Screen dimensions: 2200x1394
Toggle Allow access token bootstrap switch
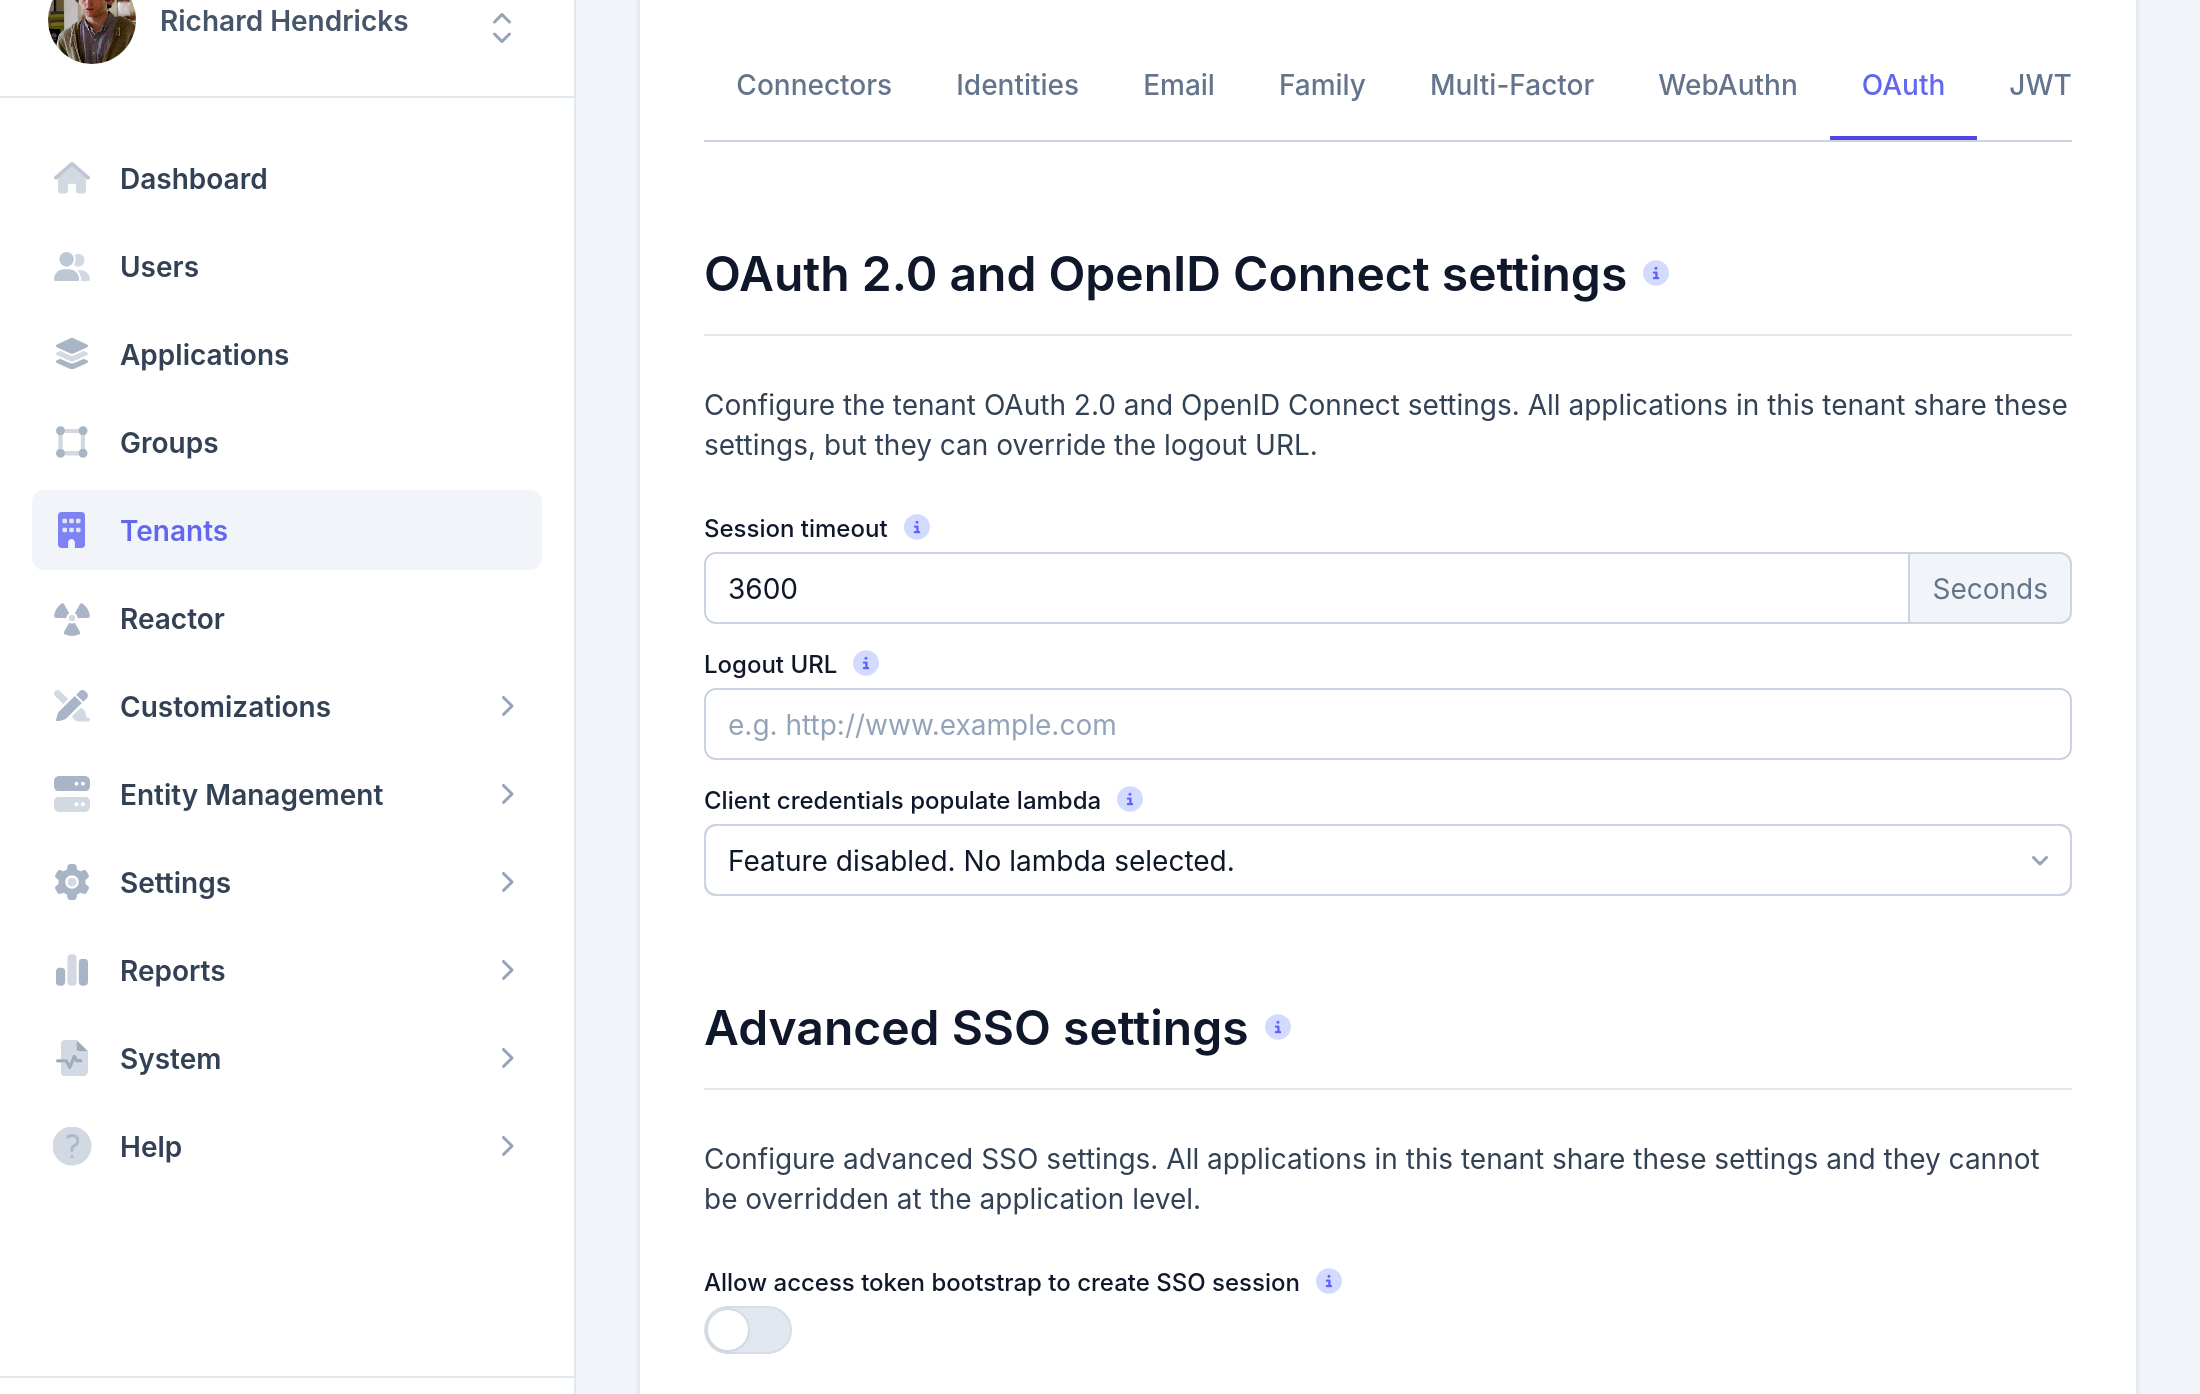tap(748, 1330)
